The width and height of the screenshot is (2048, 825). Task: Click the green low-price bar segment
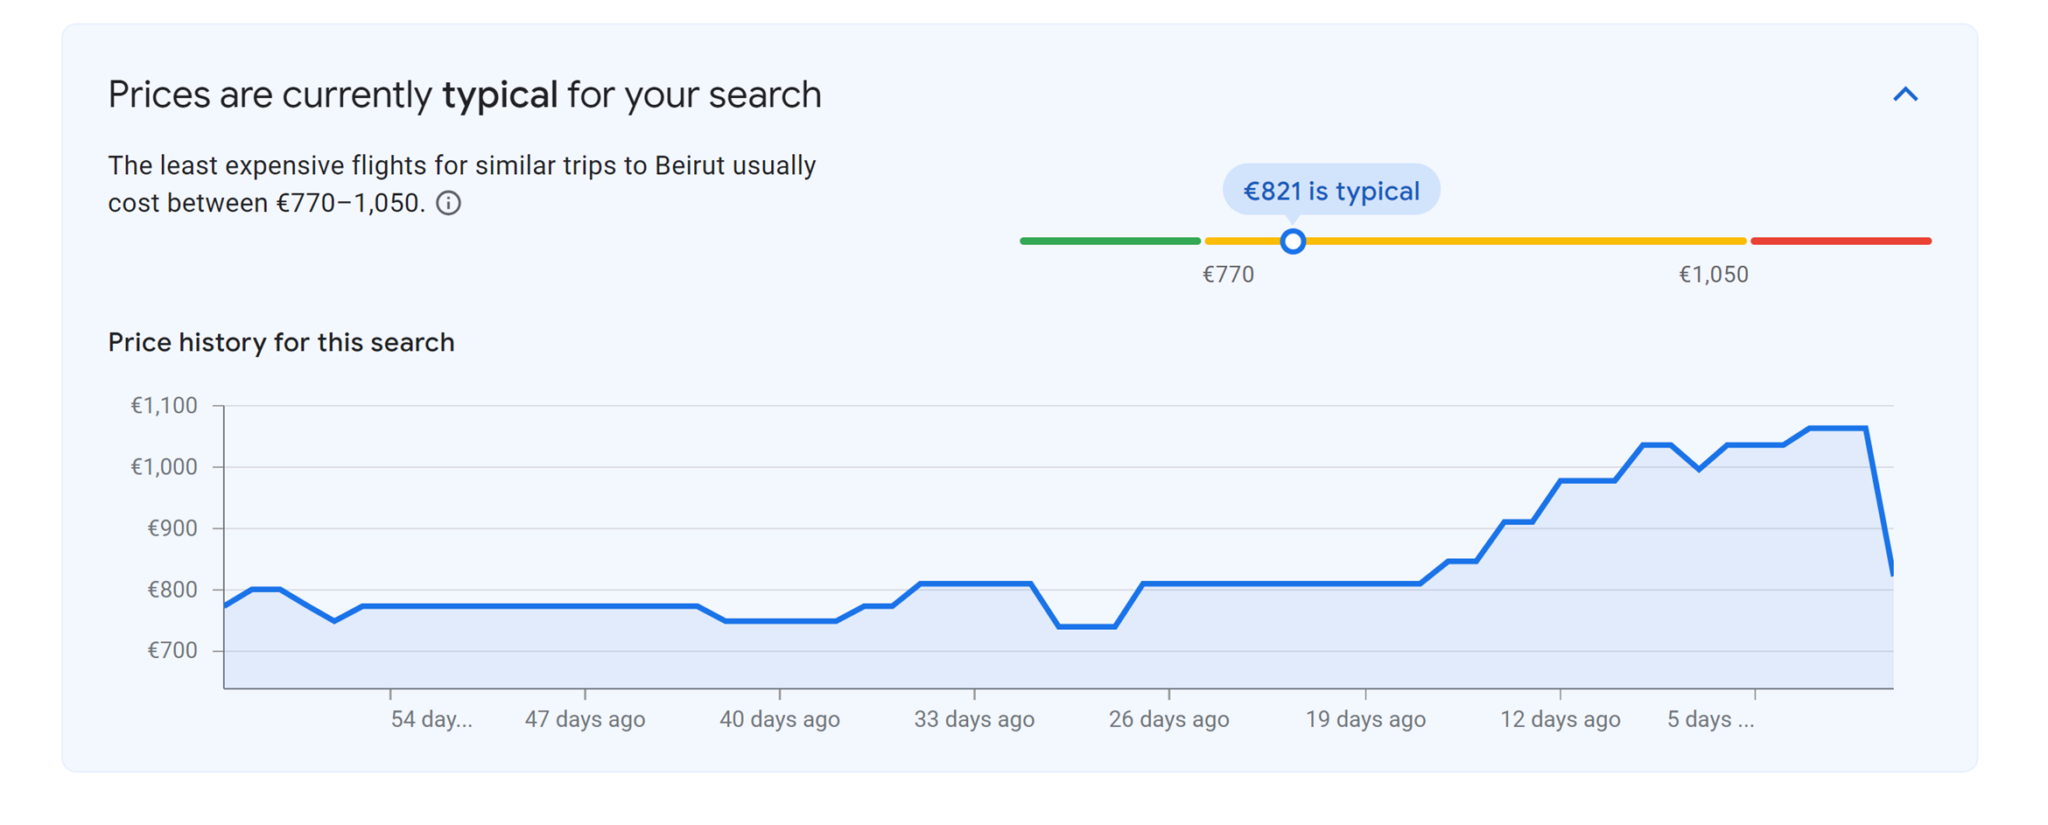coord(1109,241)
